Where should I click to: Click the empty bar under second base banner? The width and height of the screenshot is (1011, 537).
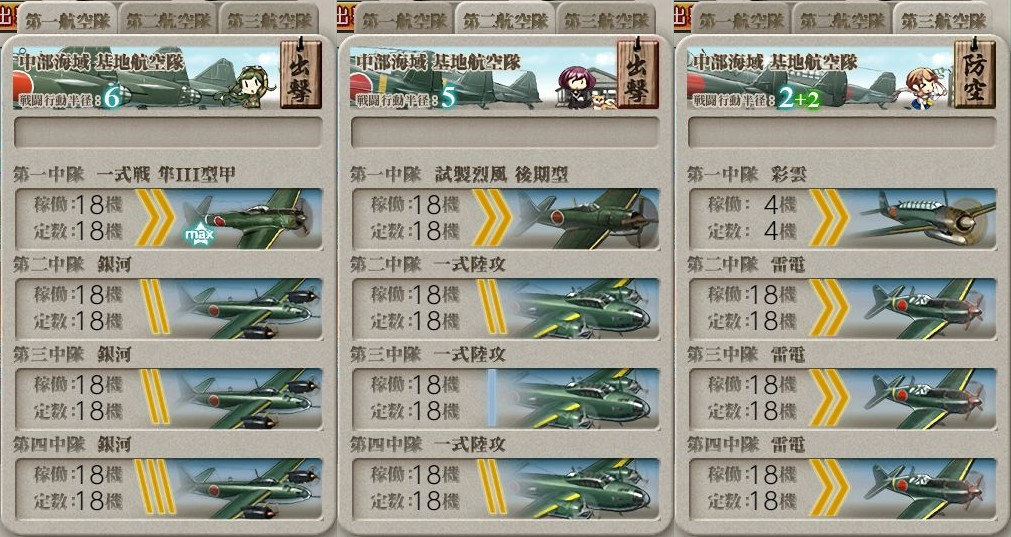[x=504, y=132]
